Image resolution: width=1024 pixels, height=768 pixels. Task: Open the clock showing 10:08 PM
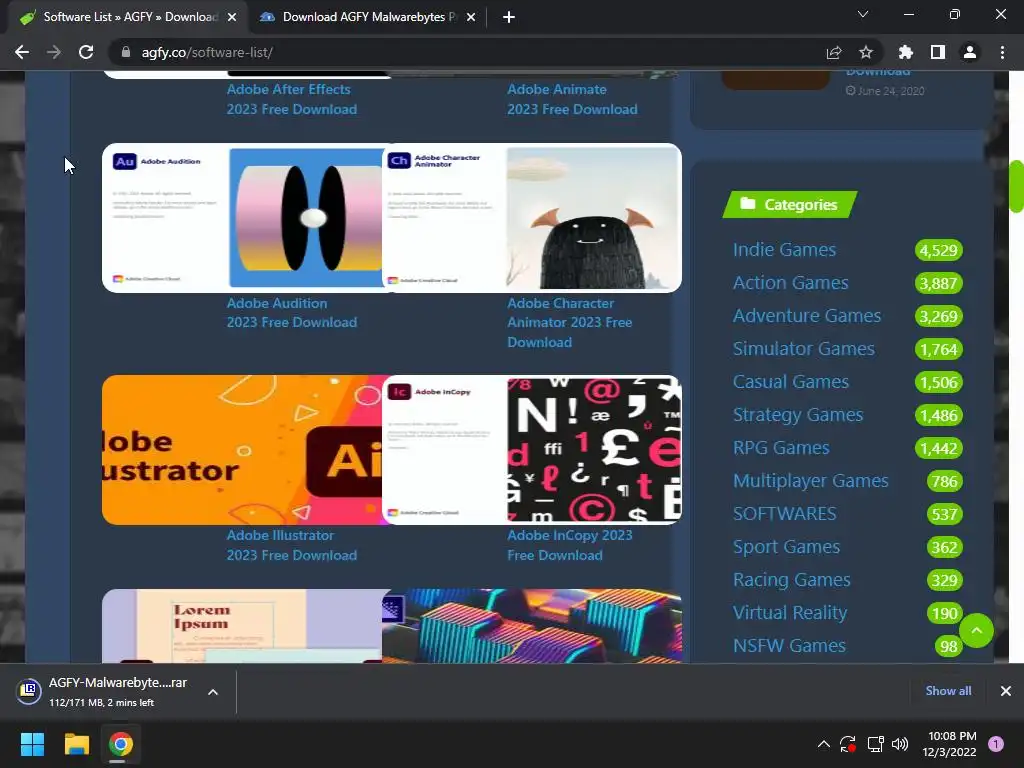(x=949, y=744)
